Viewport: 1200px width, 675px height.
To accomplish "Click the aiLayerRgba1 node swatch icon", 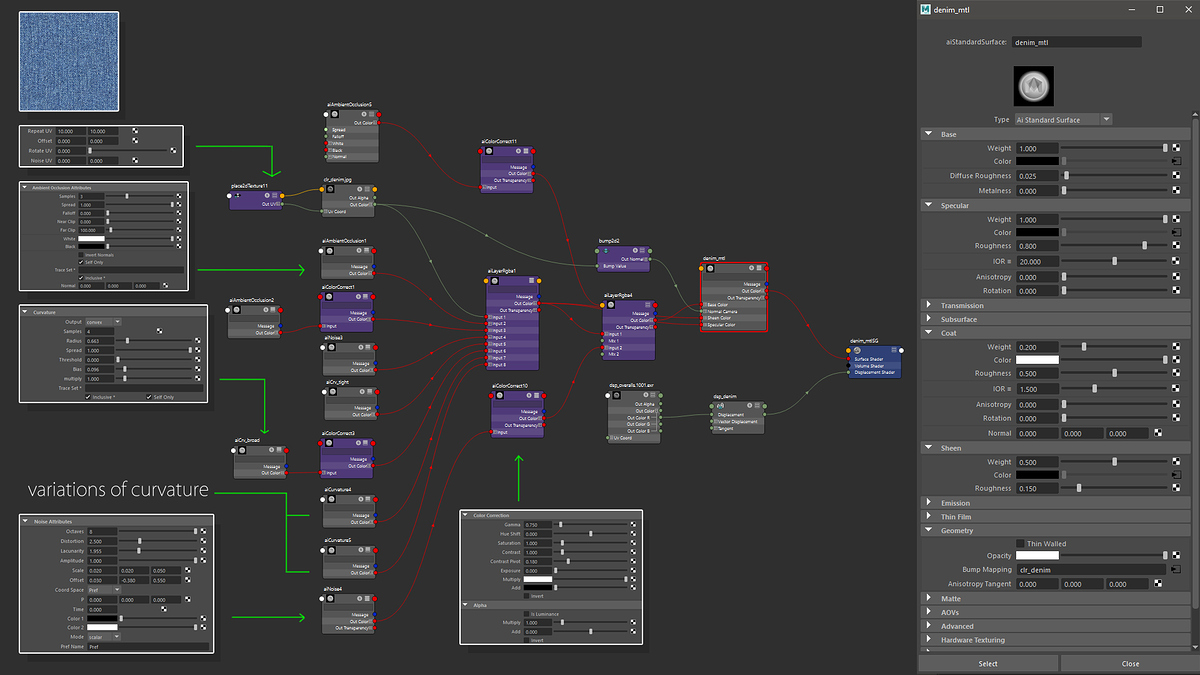I will click(x=496, y=281).
